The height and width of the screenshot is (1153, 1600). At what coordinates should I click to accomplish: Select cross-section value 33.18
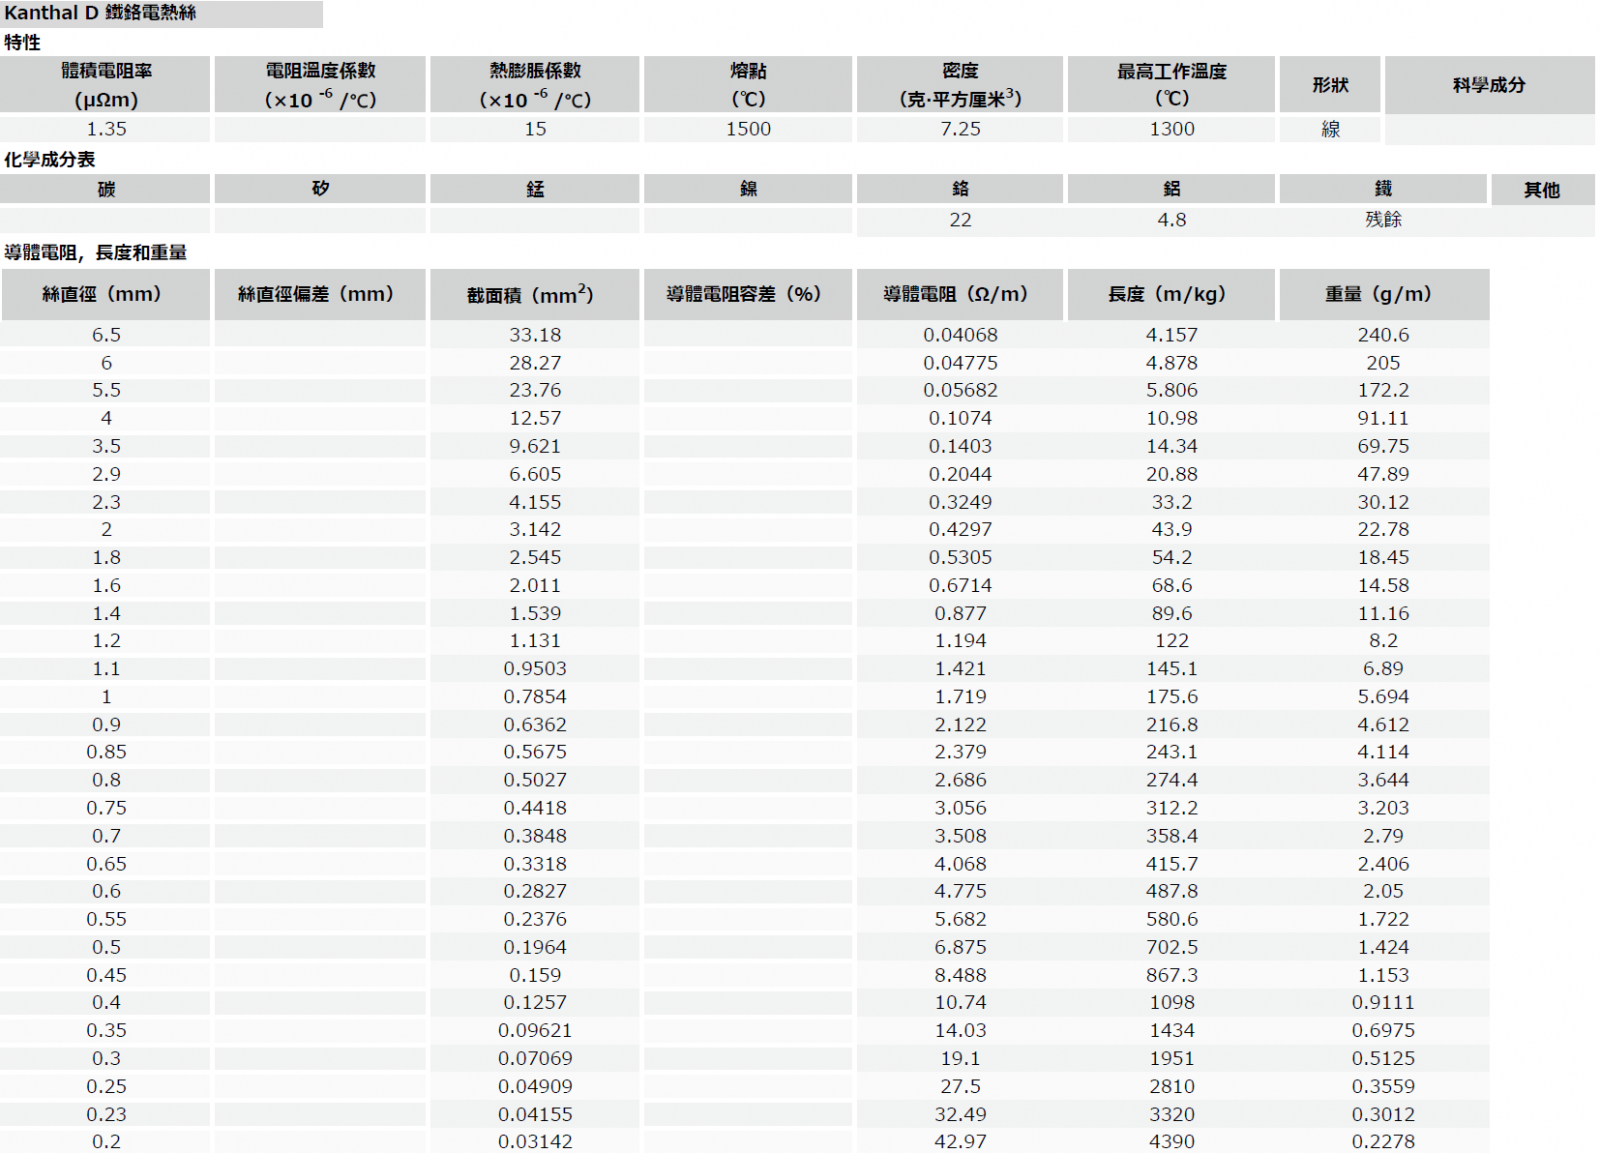click(535, 335)
